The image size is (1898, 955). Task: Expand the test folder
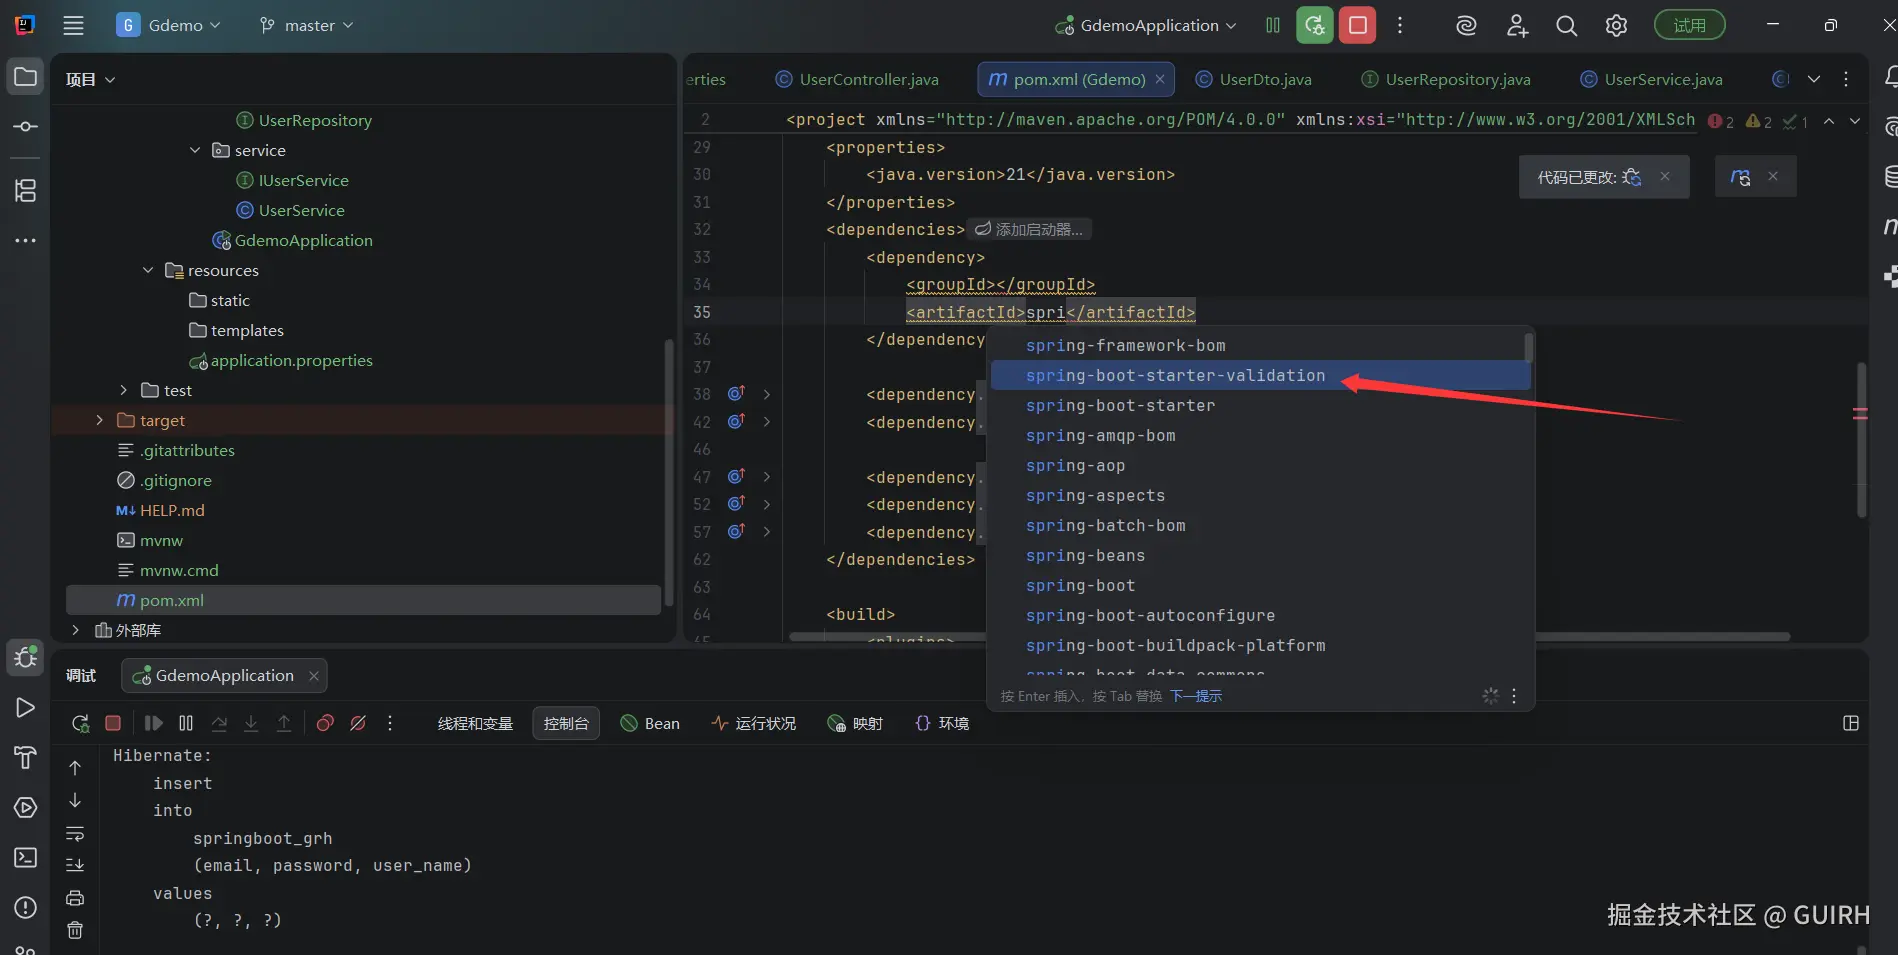tap(124, 390)
